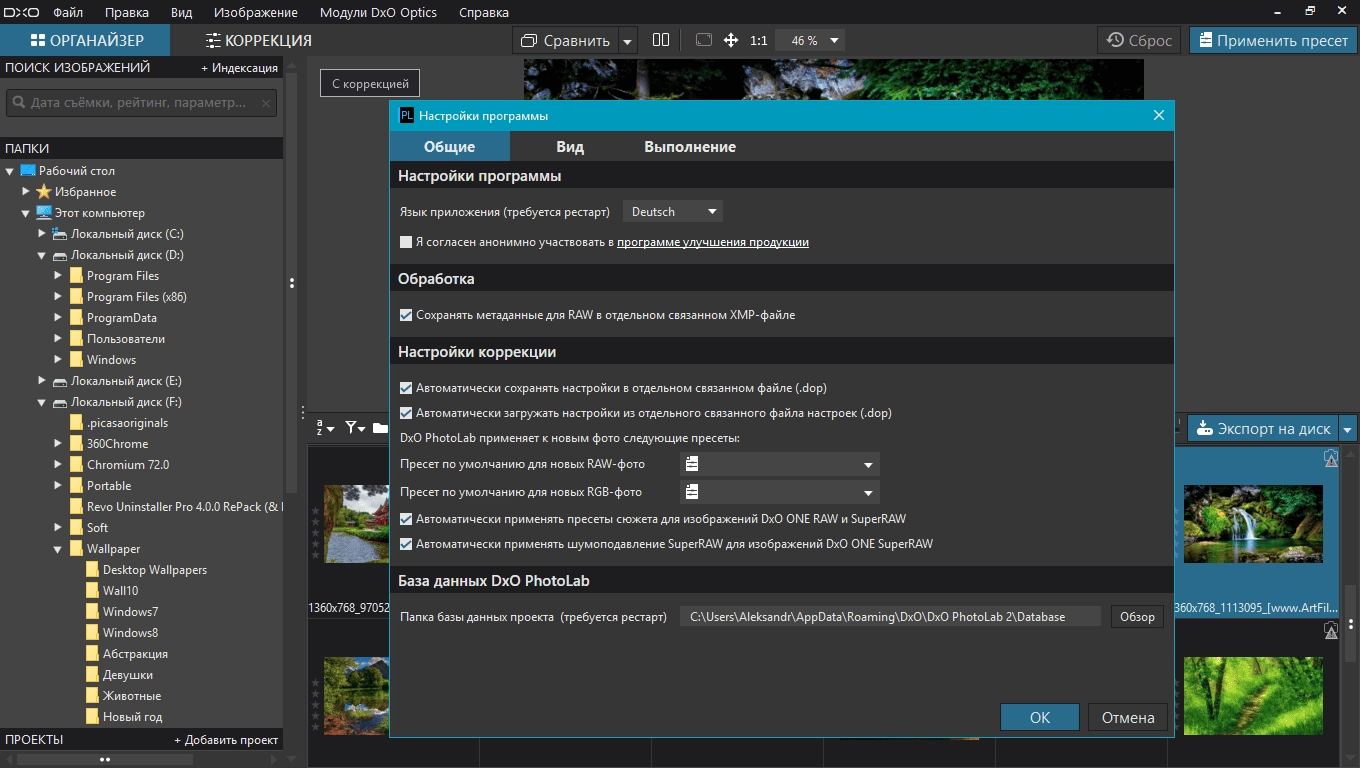
Task: Toggle auto-load settings from .dop file
Action: (406, 413)
